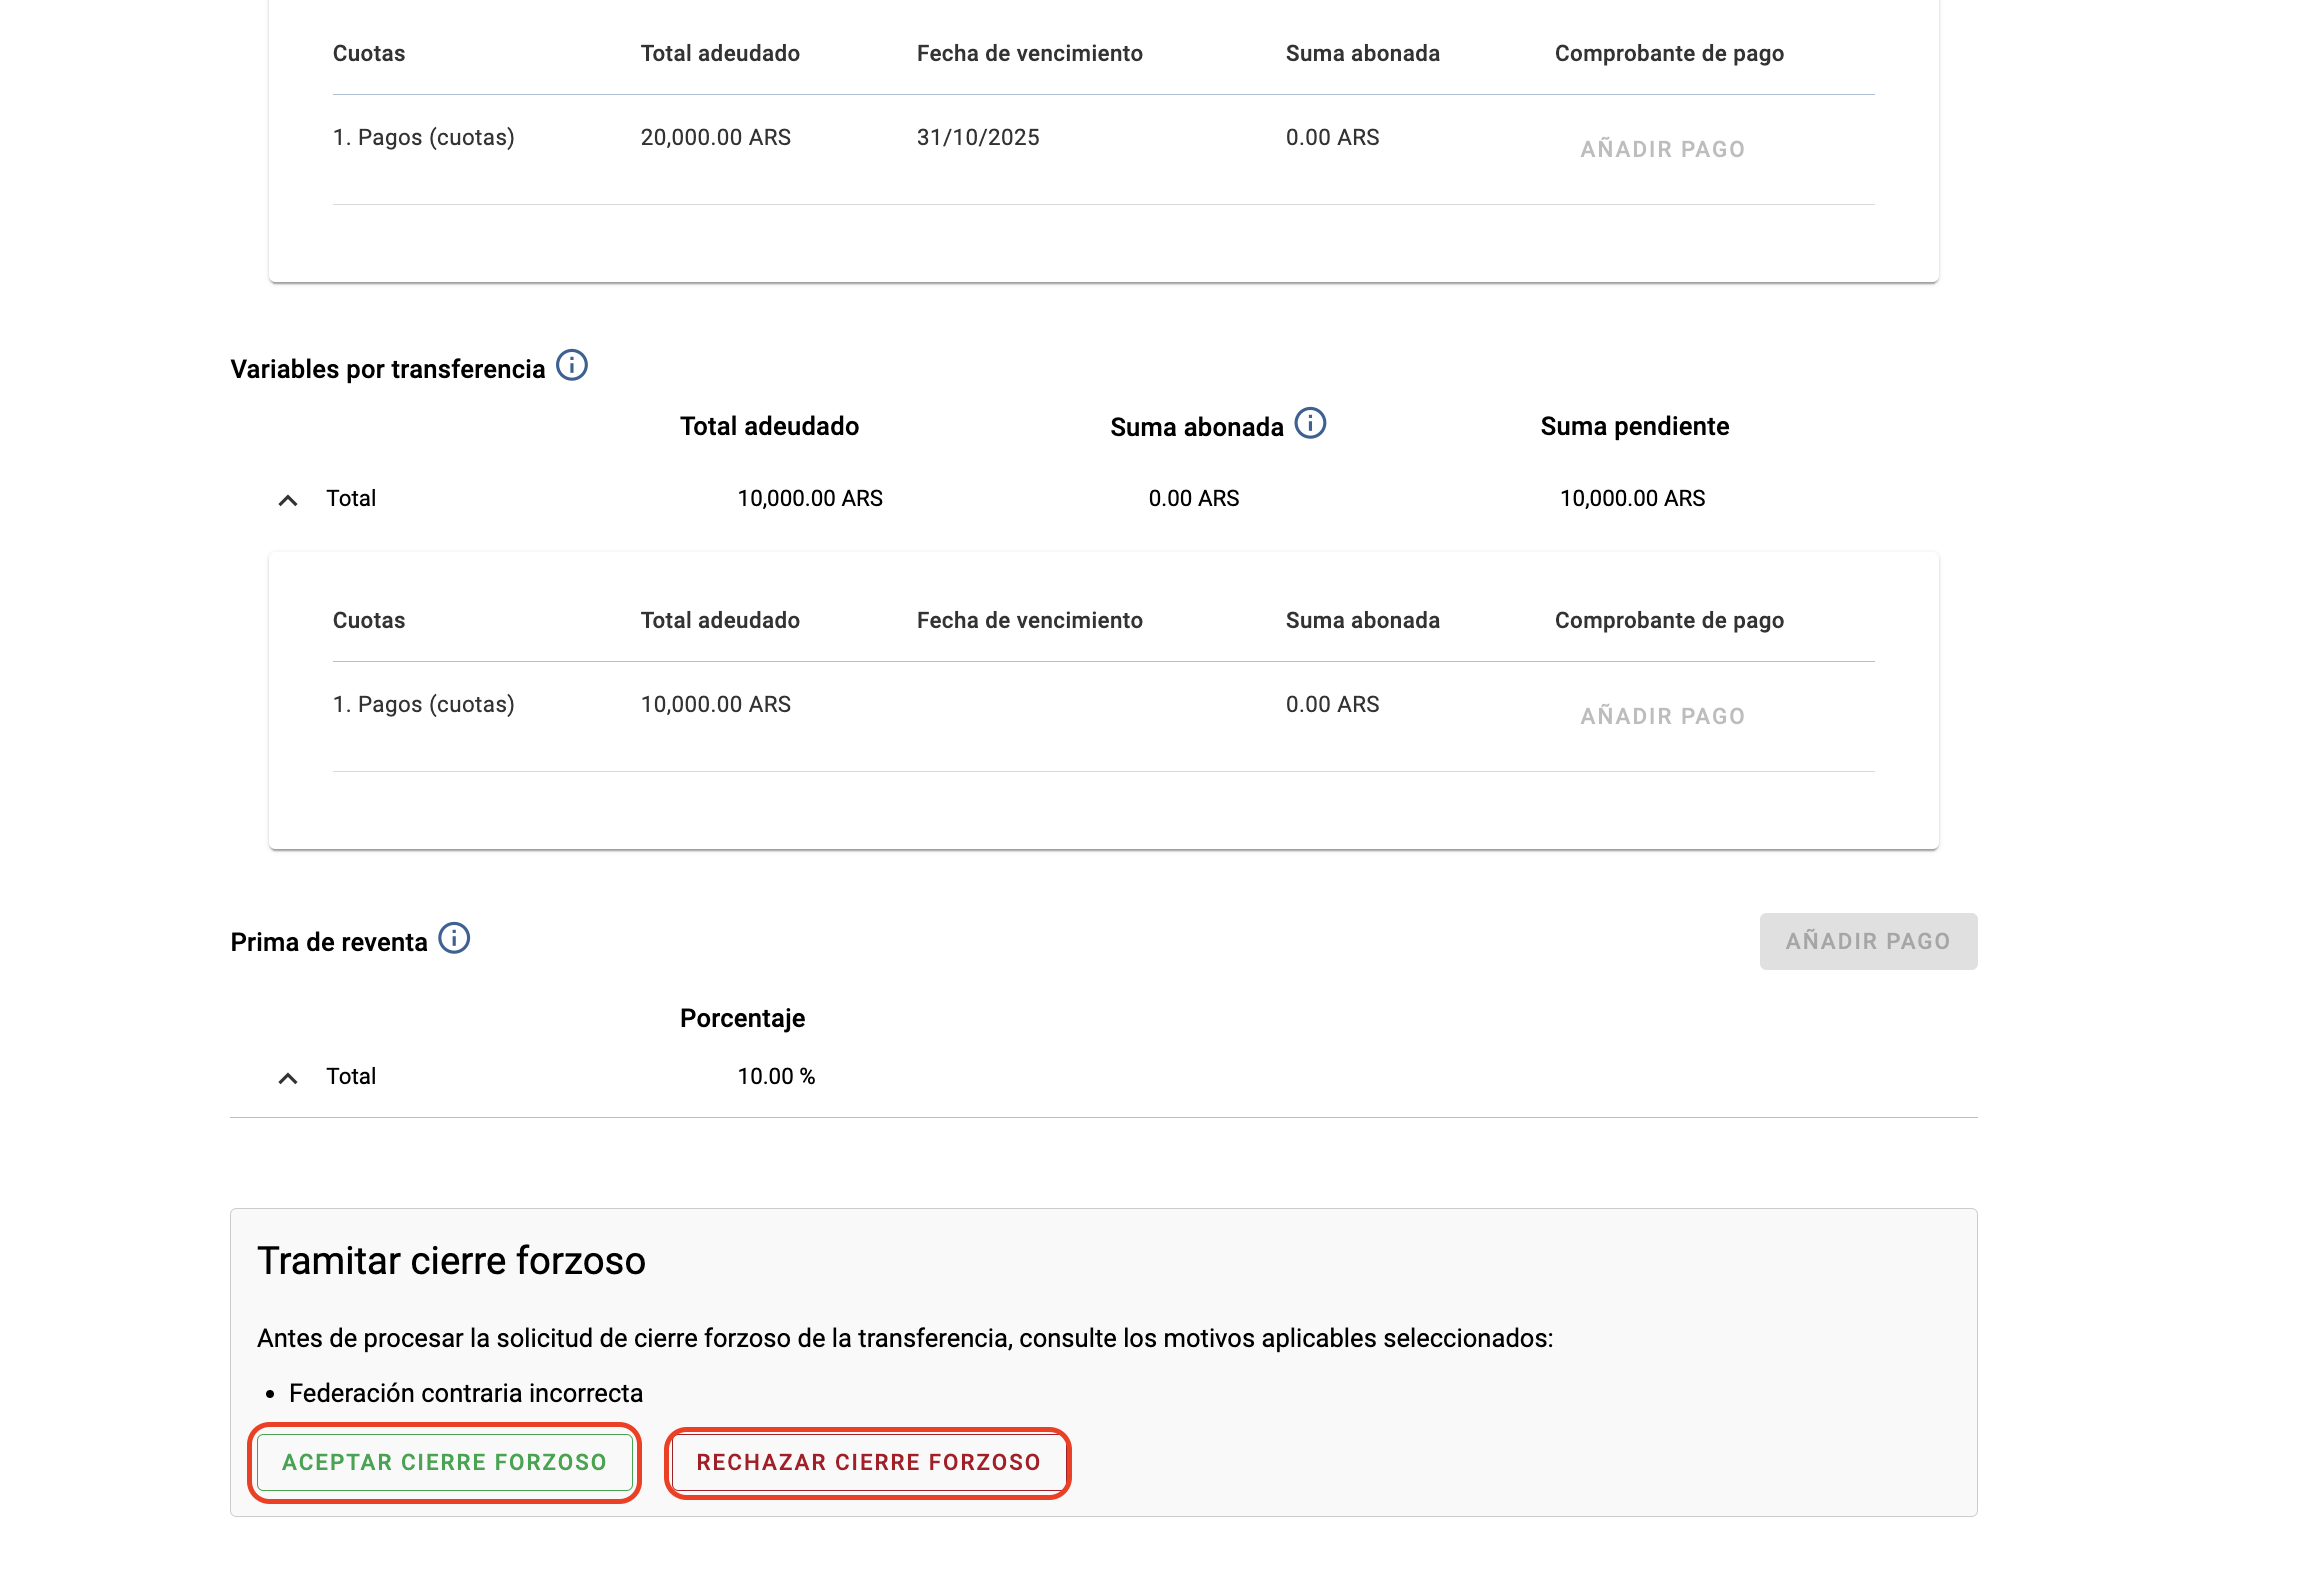
Task: Click info icon next to Variables por transferencia
Action: pyautogui.click(x=572, y=366)
